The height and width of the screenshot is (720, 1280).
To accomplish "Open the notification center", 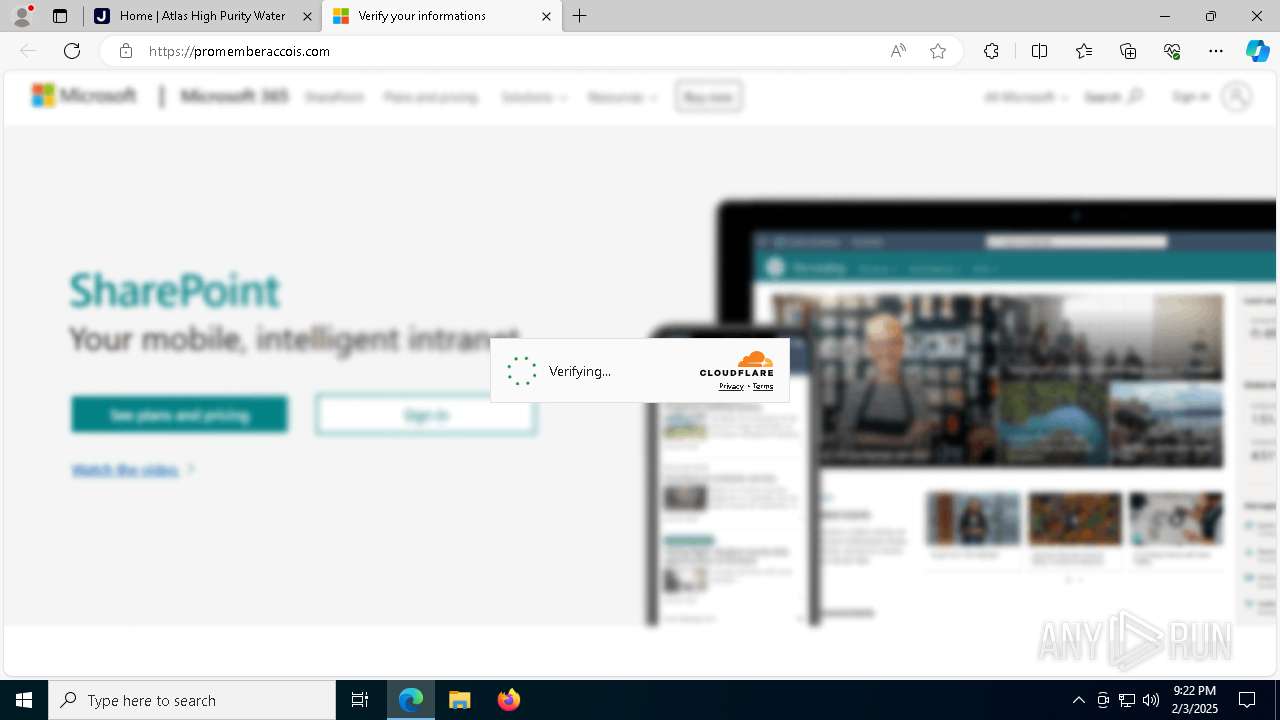I will [x=1247, y=700].
